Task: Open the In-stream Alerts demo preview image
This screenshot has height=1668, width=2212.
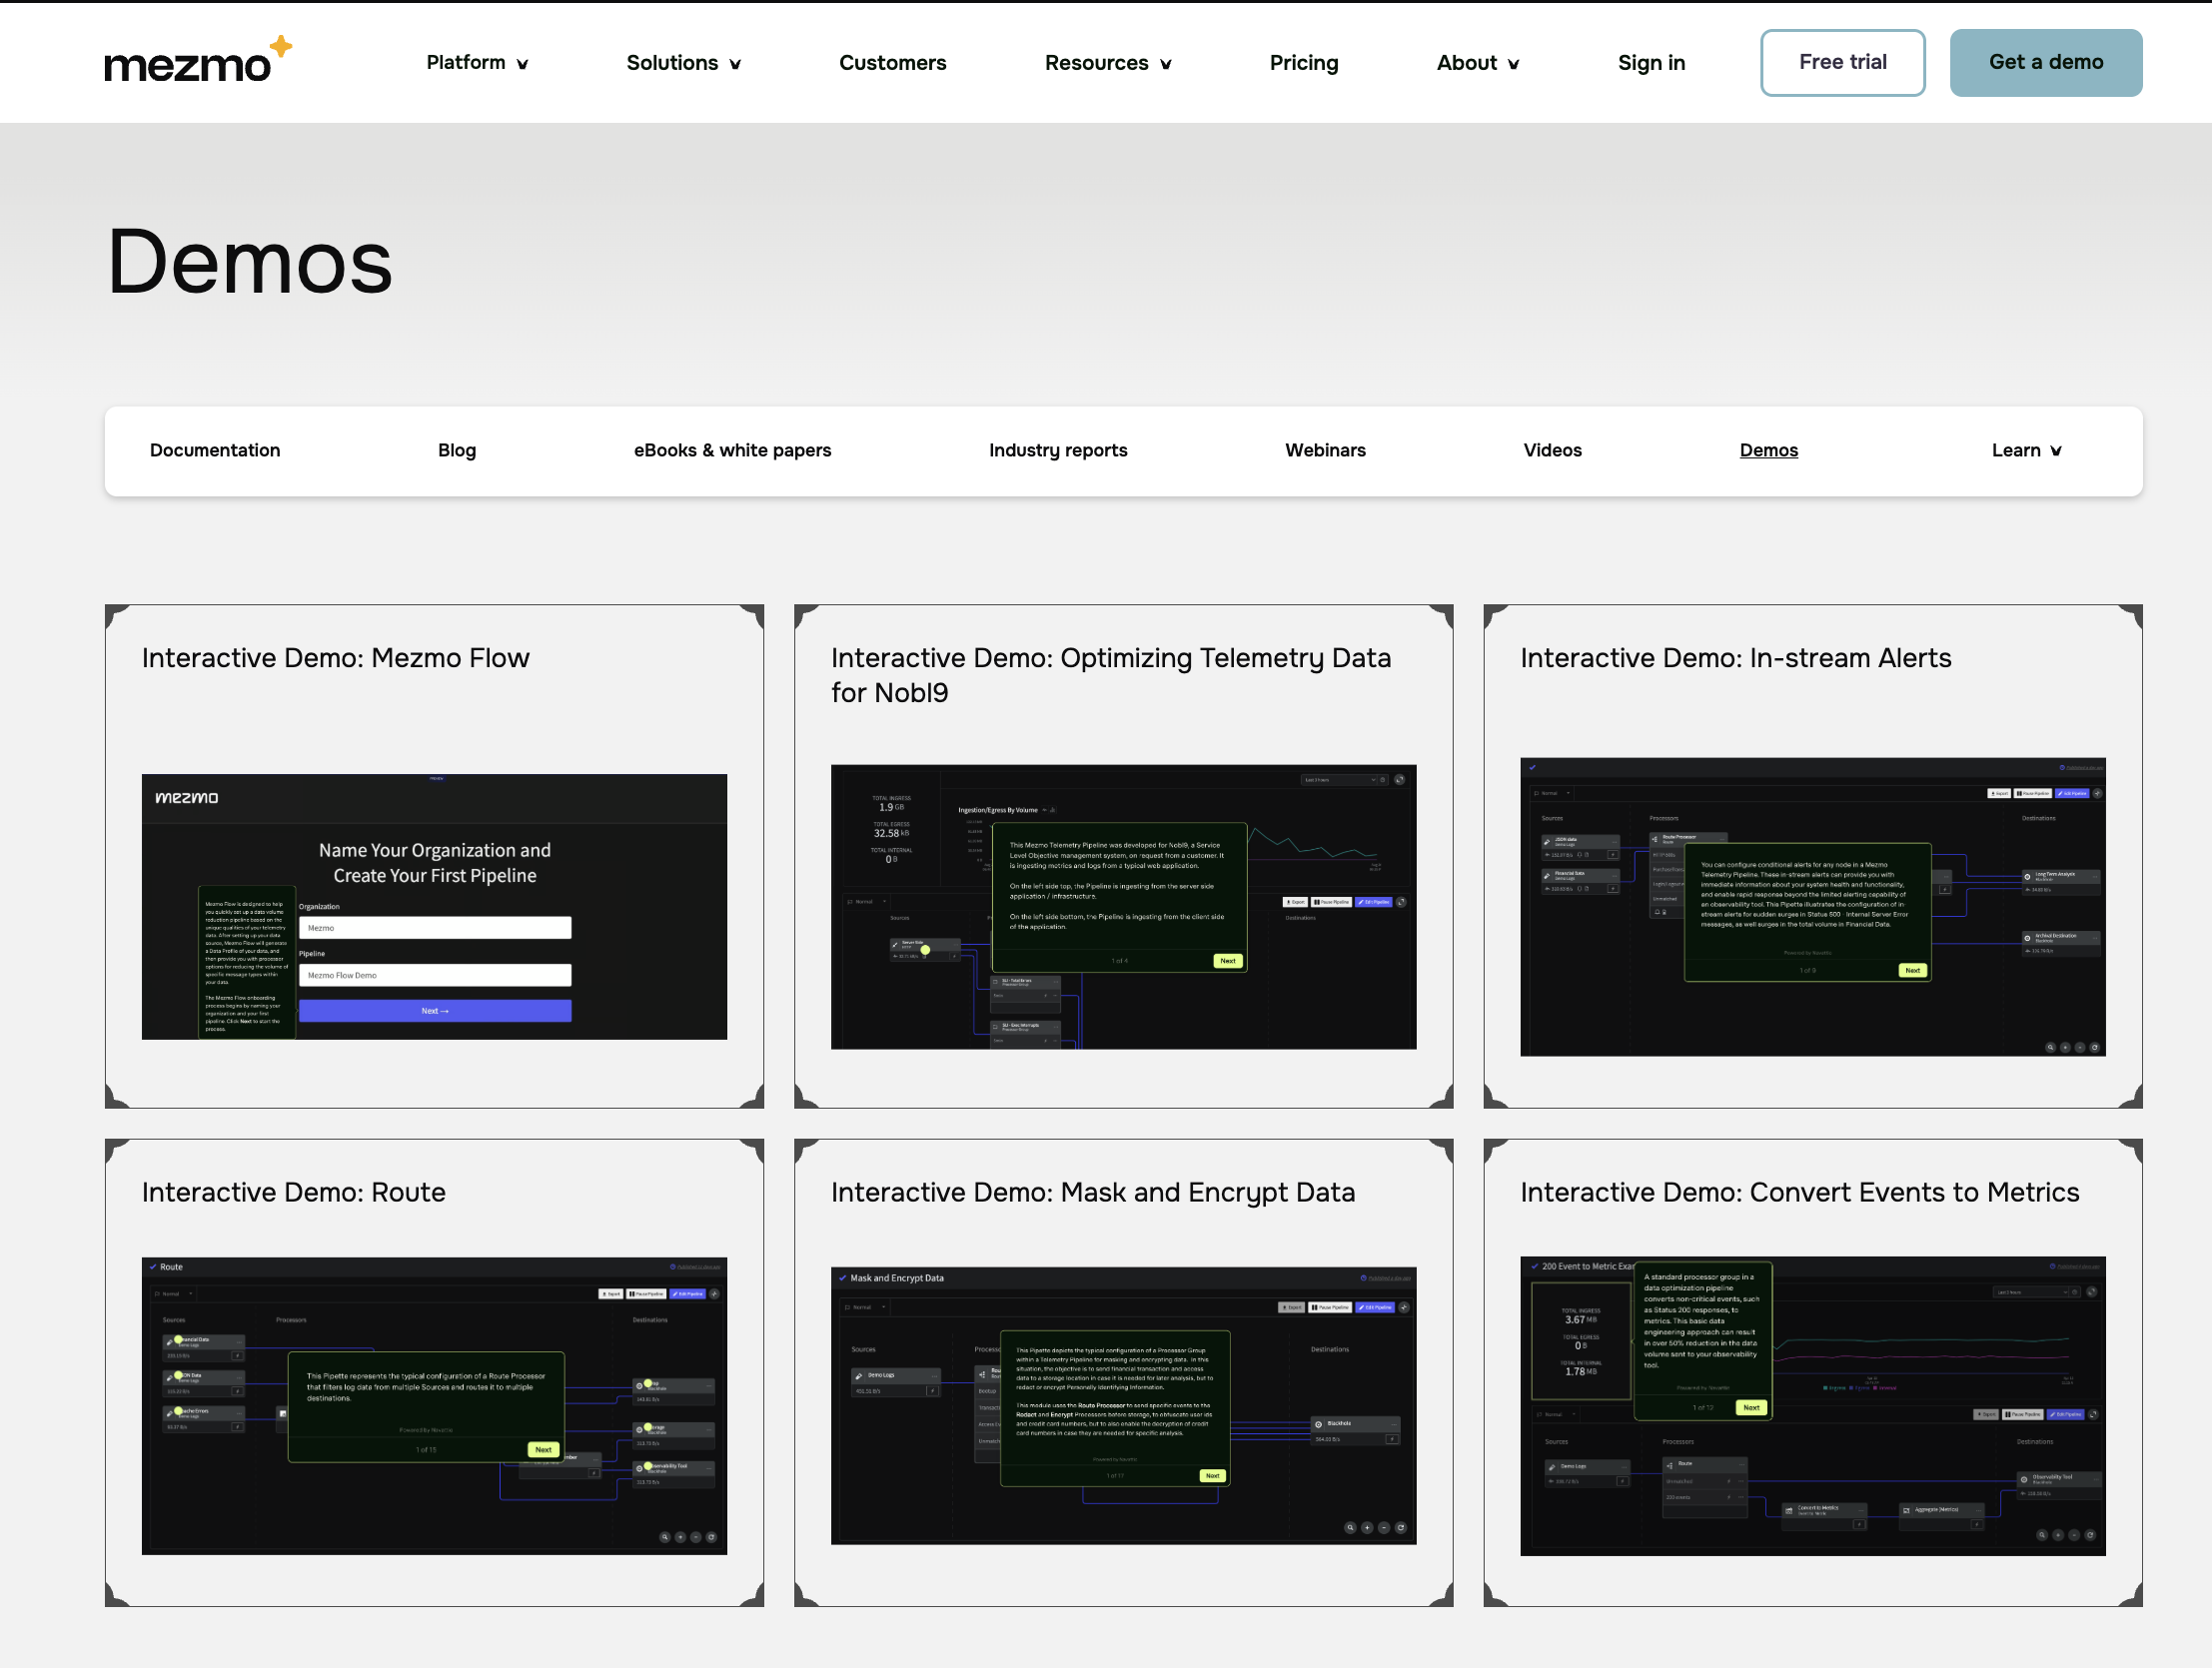Action: click(1812, 906)
